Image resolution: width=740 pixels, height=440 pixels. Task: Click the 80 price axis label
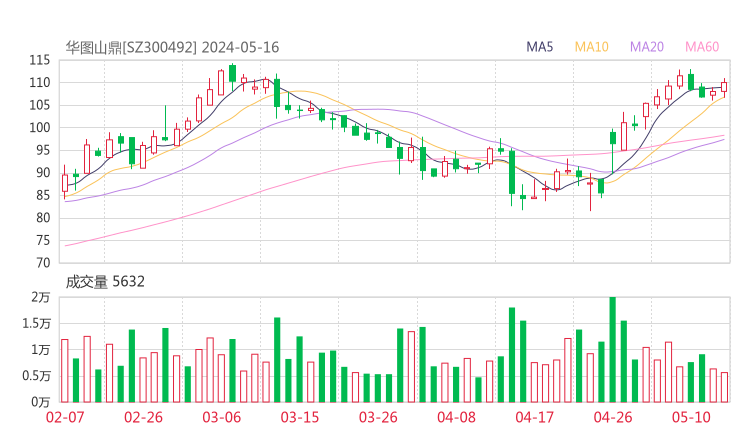43,218
